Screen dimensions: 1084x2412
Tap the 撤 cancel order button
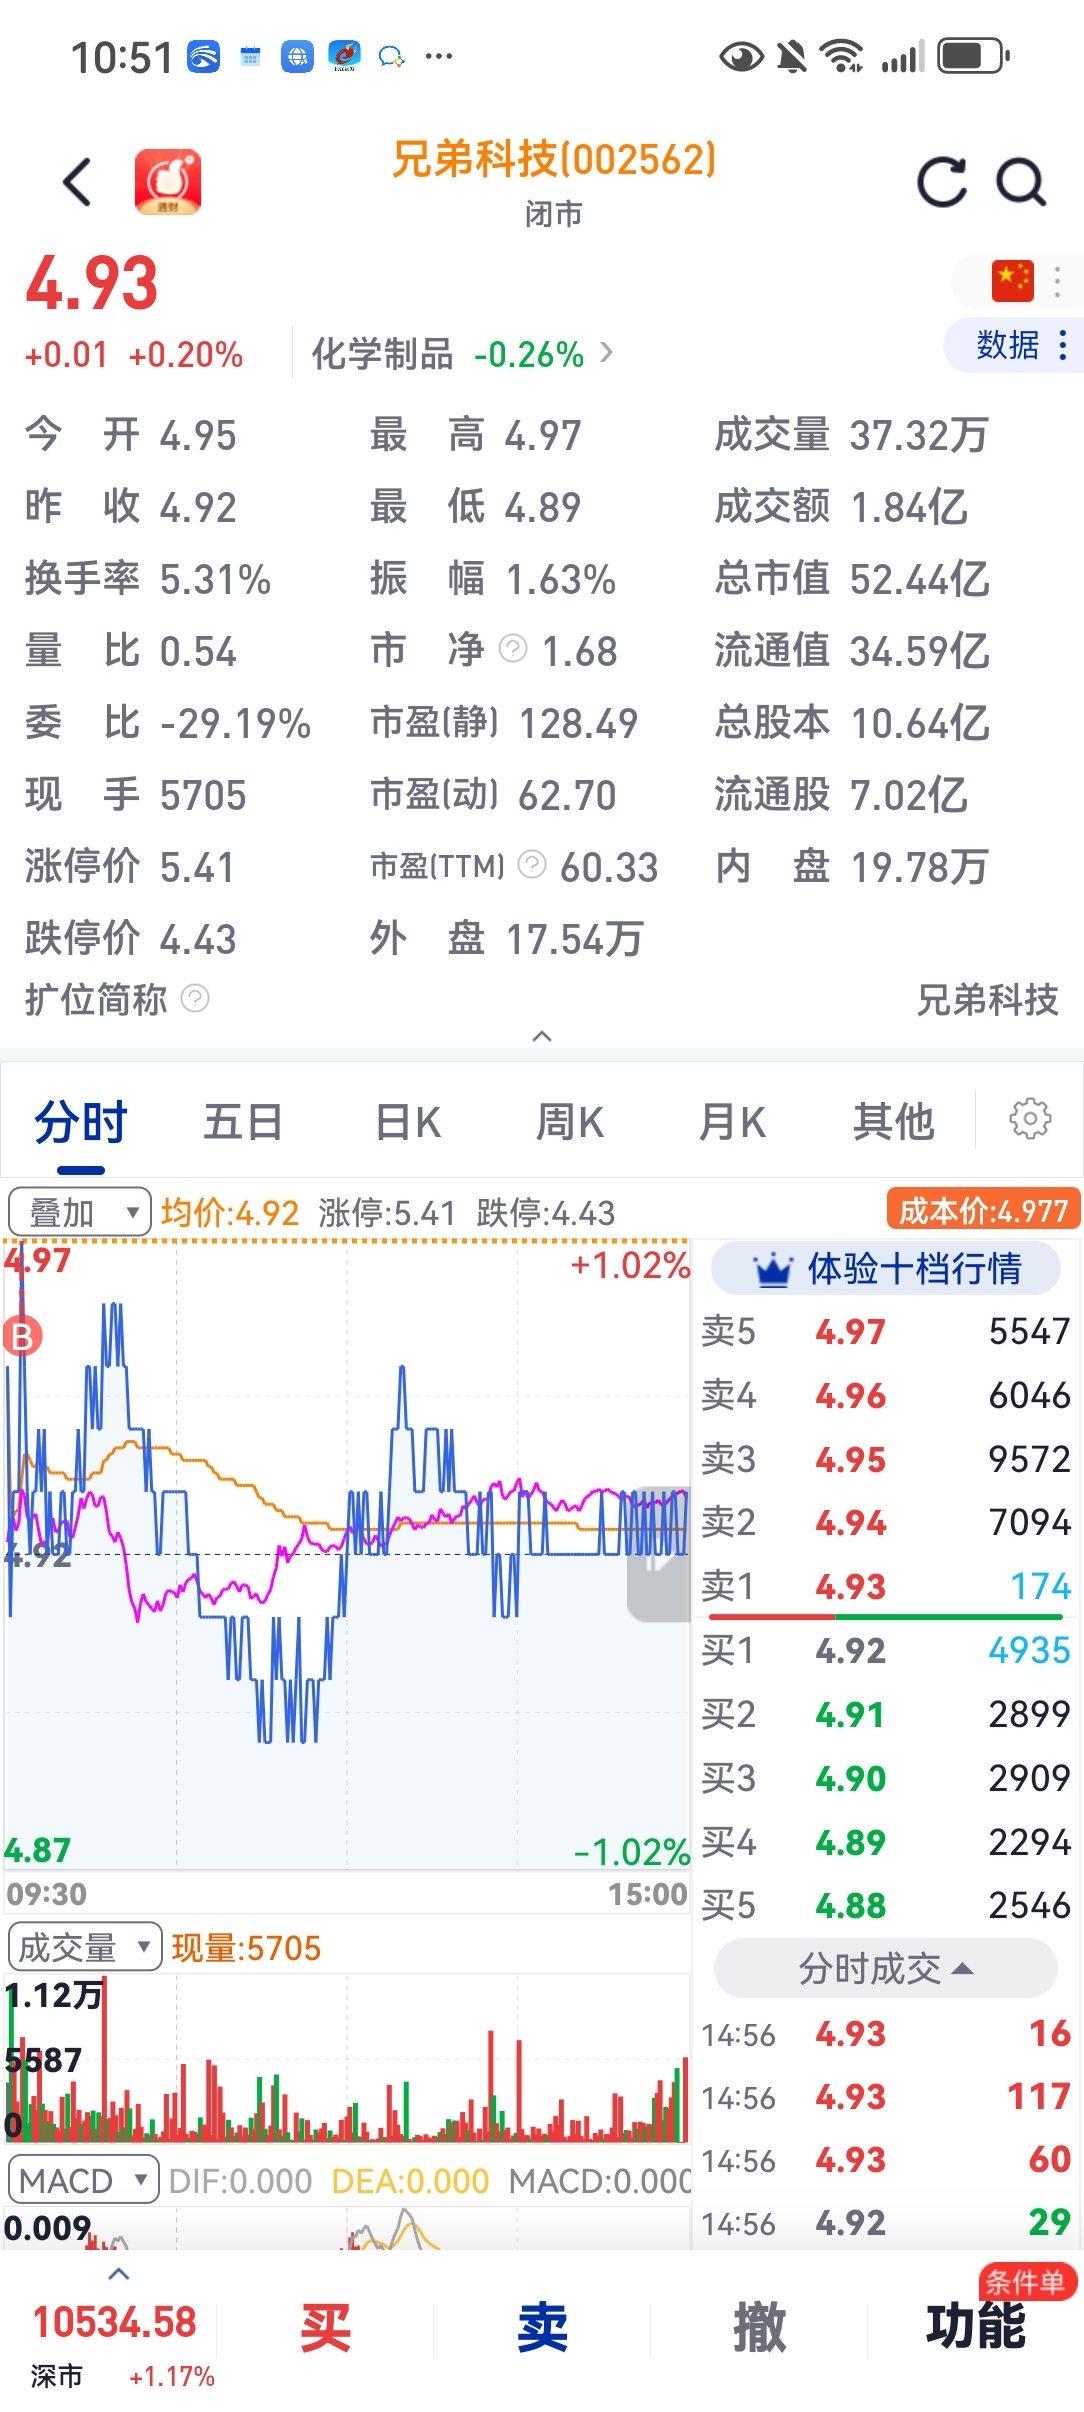coord(759,2328)
